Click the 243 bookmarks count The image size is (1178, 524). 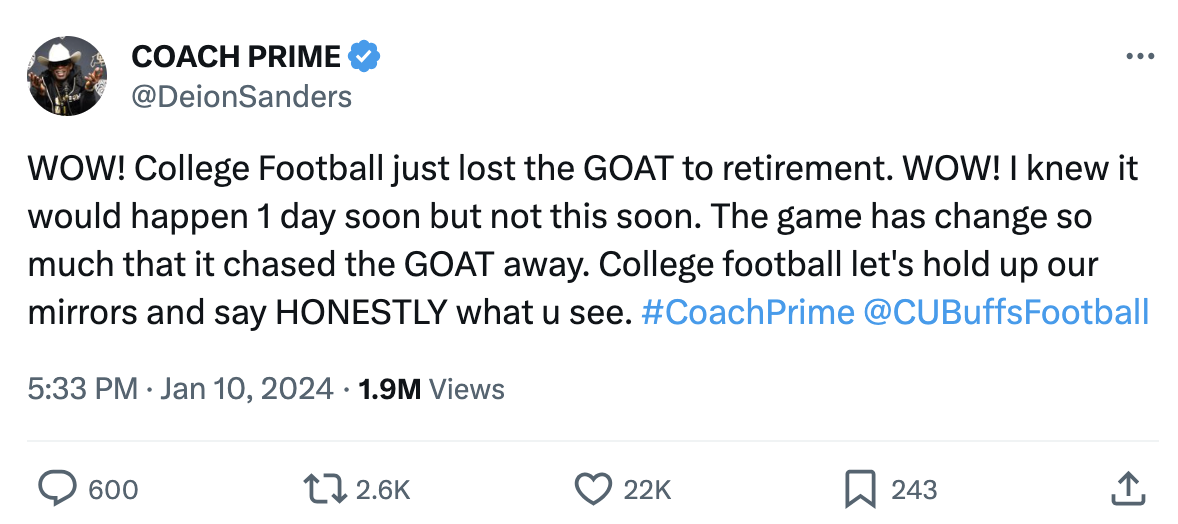(913, 489)
